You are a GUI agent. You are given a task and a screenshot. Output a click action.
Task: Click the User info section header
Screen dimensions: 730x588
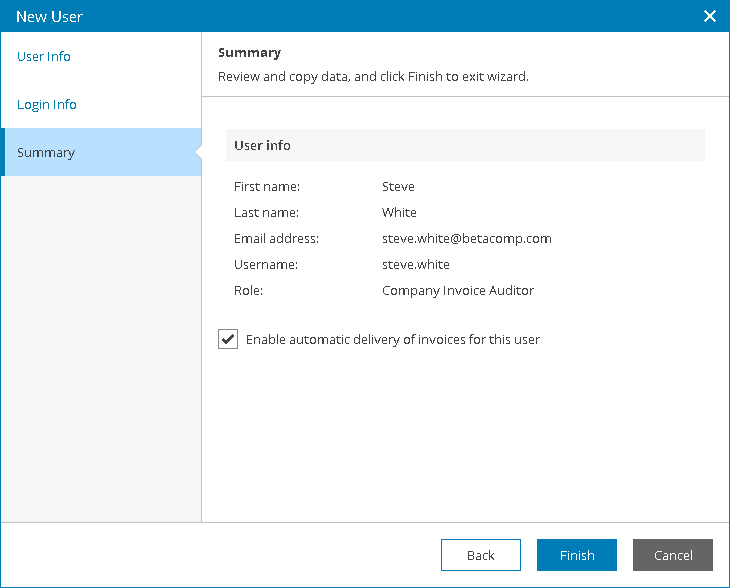click(465, 145)
